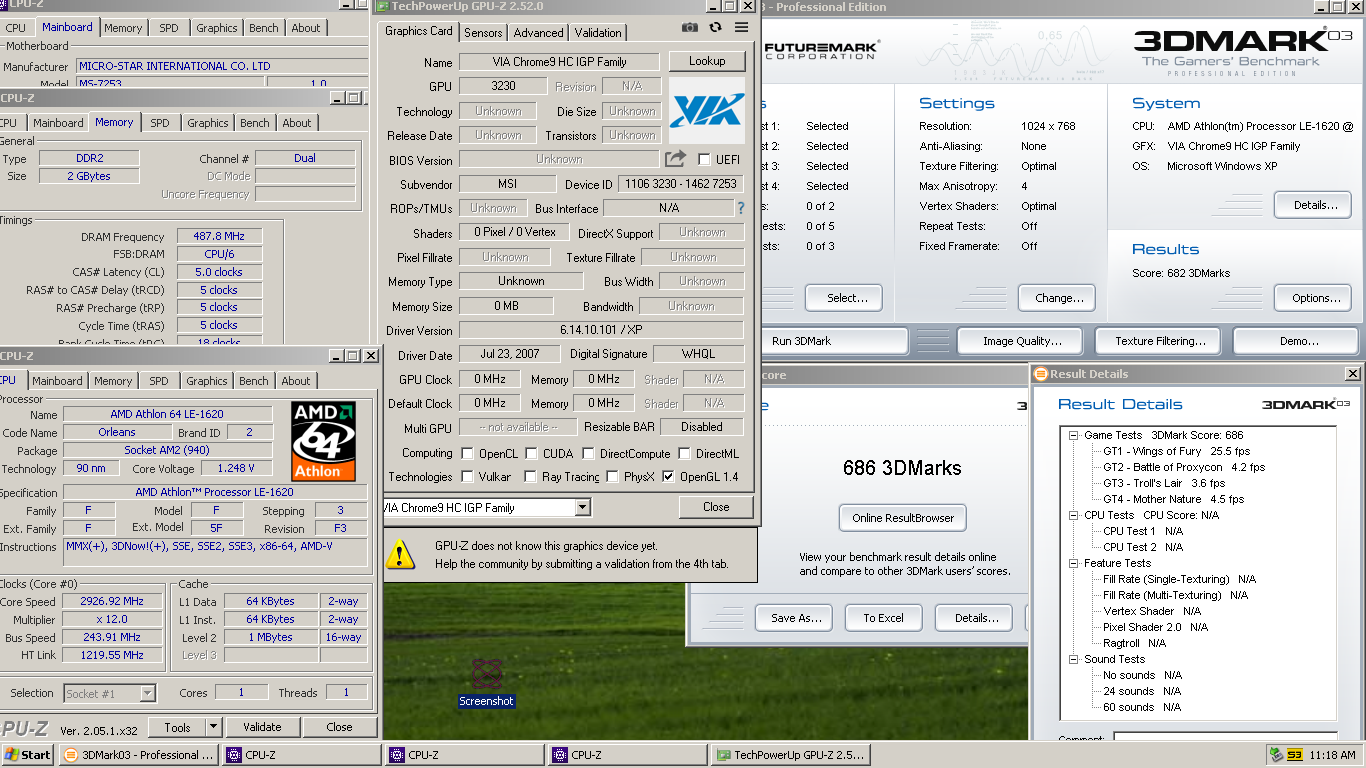The width and height of the screenshot is (1366, 768).
Task: Click the VIA vendor logo in GPU-Z
Action: 707,110
